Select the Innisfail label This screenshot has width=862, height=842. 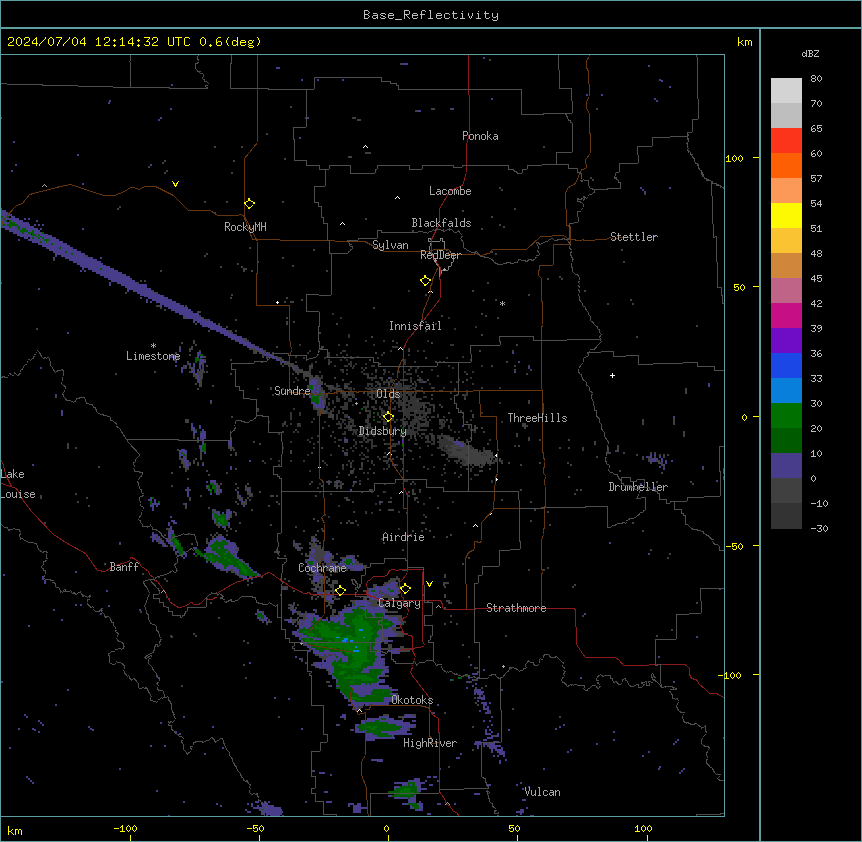(415, 326)
